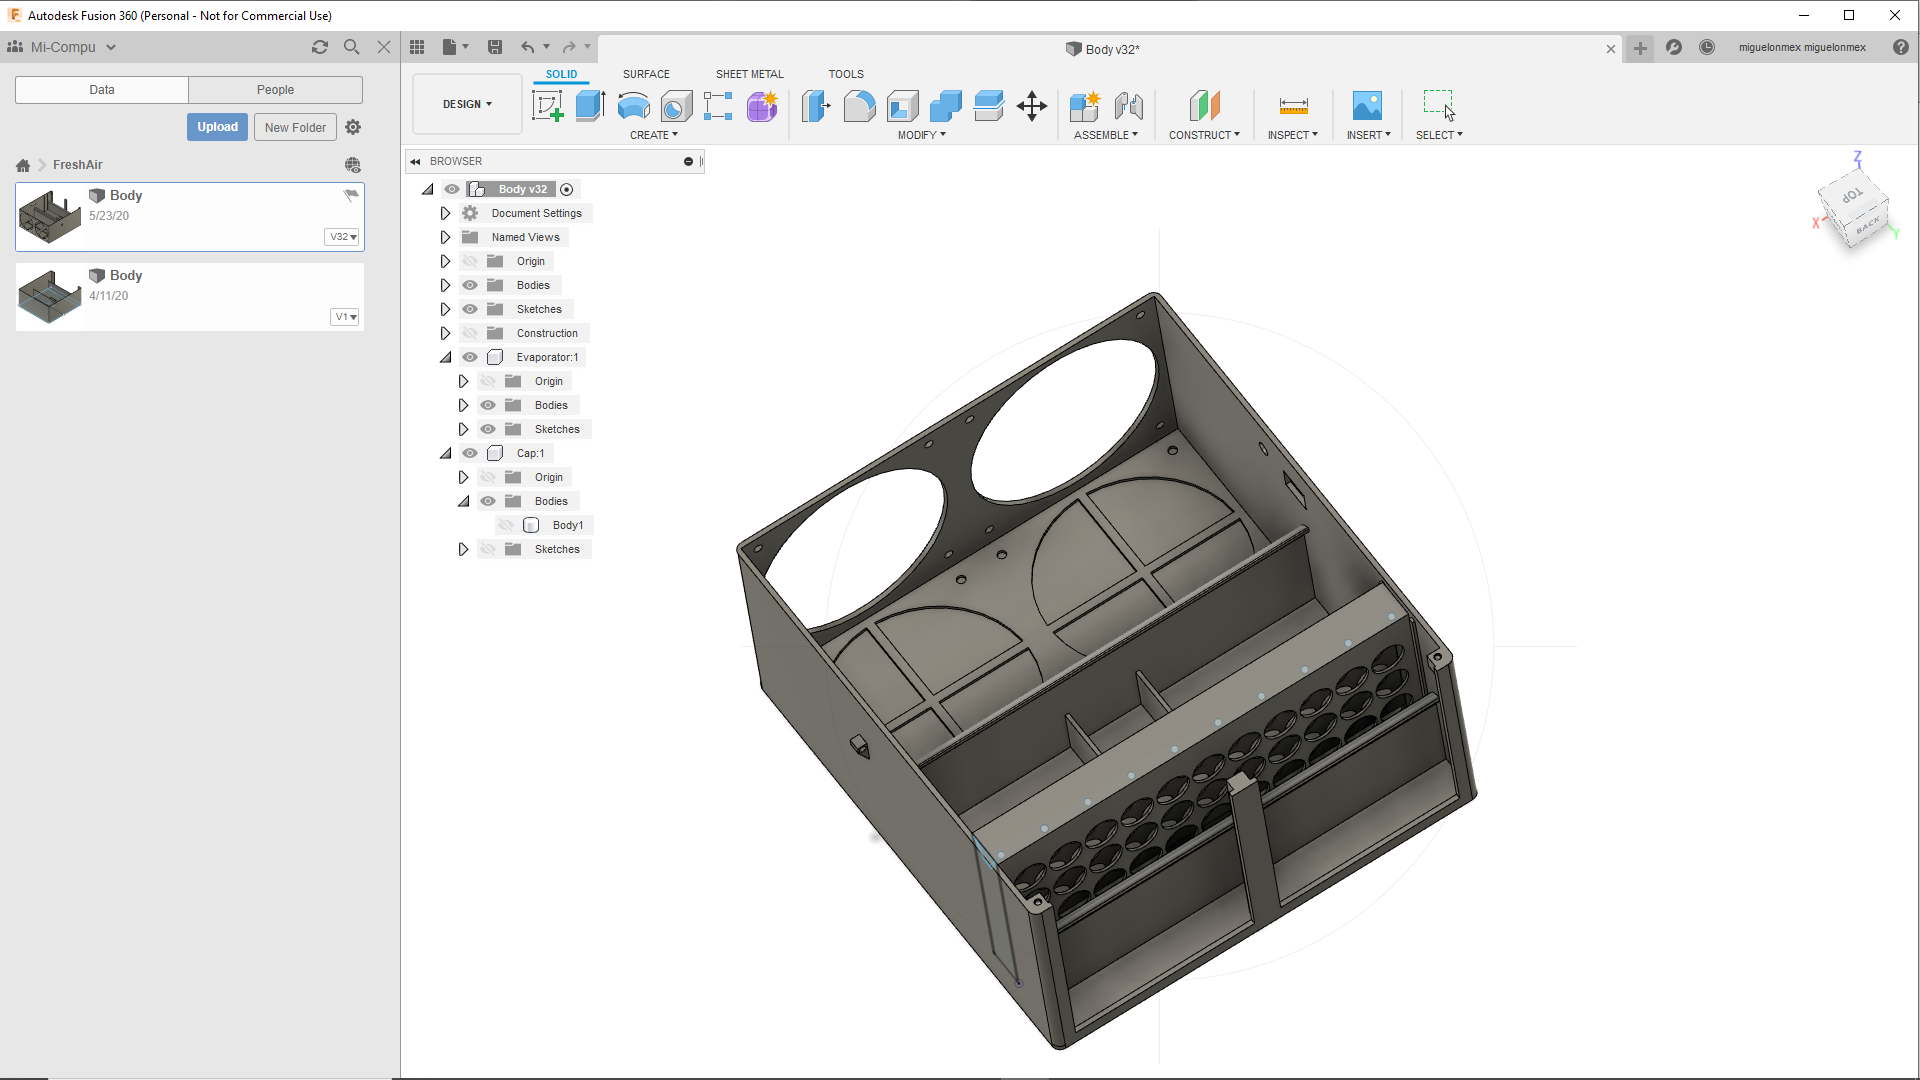Collapse the Cap:1 component node
The width and height of the screenshot is (1920, 1080).
(445, 453)
